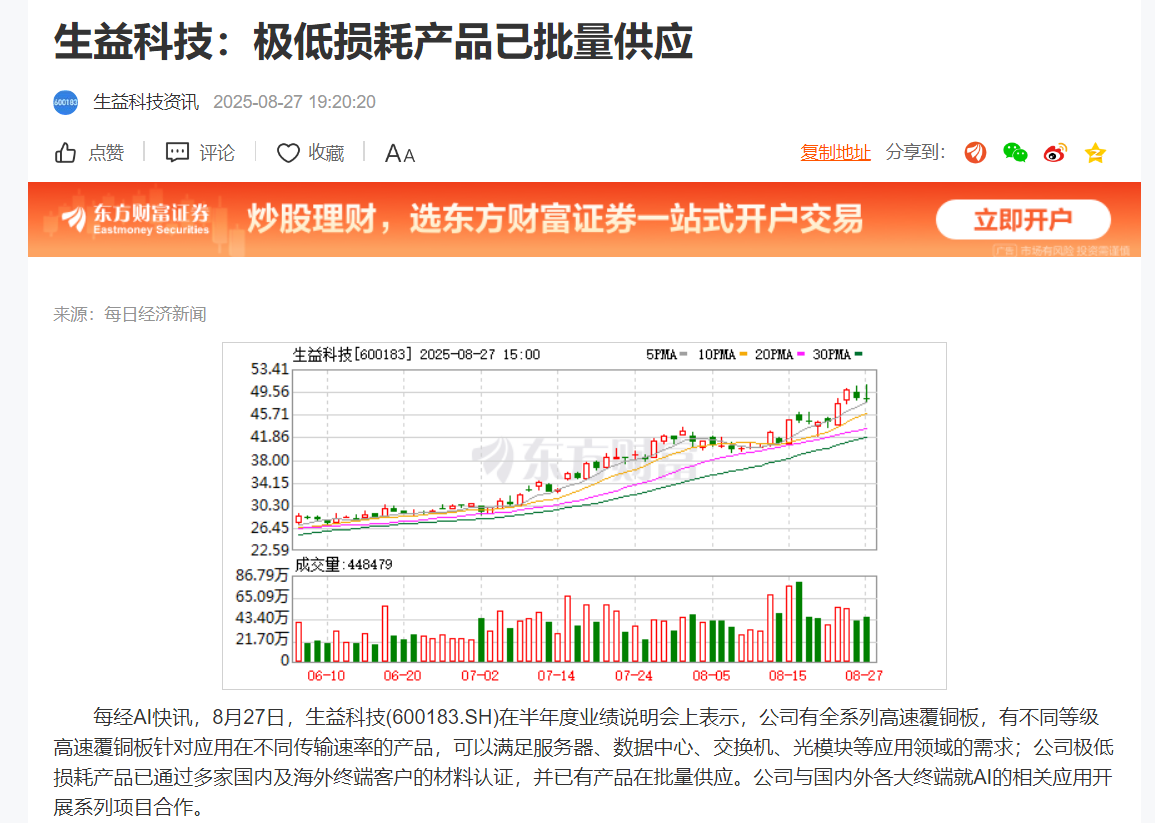The image size is (1155, 823).
Task: Click the 成交量:448479 volume label
Action: tap(343, 564)
